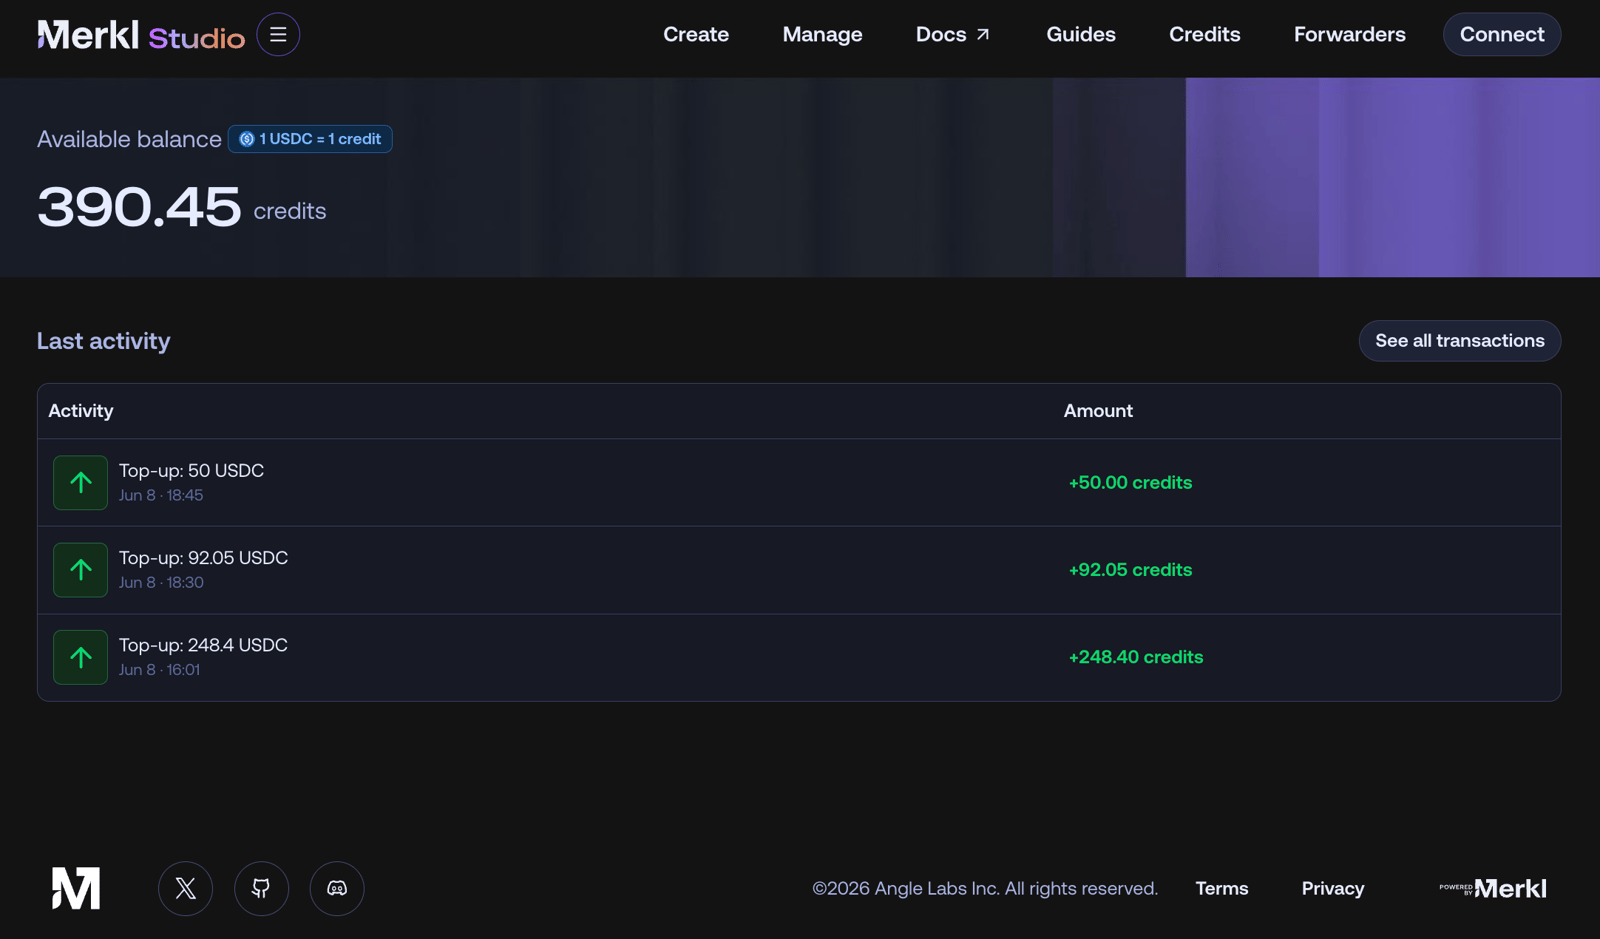The height and width of the screenshot is (939, 1600).
Task: Select Credits in the top navigation
Action: pyautogui.click(x=1205, y=35)
